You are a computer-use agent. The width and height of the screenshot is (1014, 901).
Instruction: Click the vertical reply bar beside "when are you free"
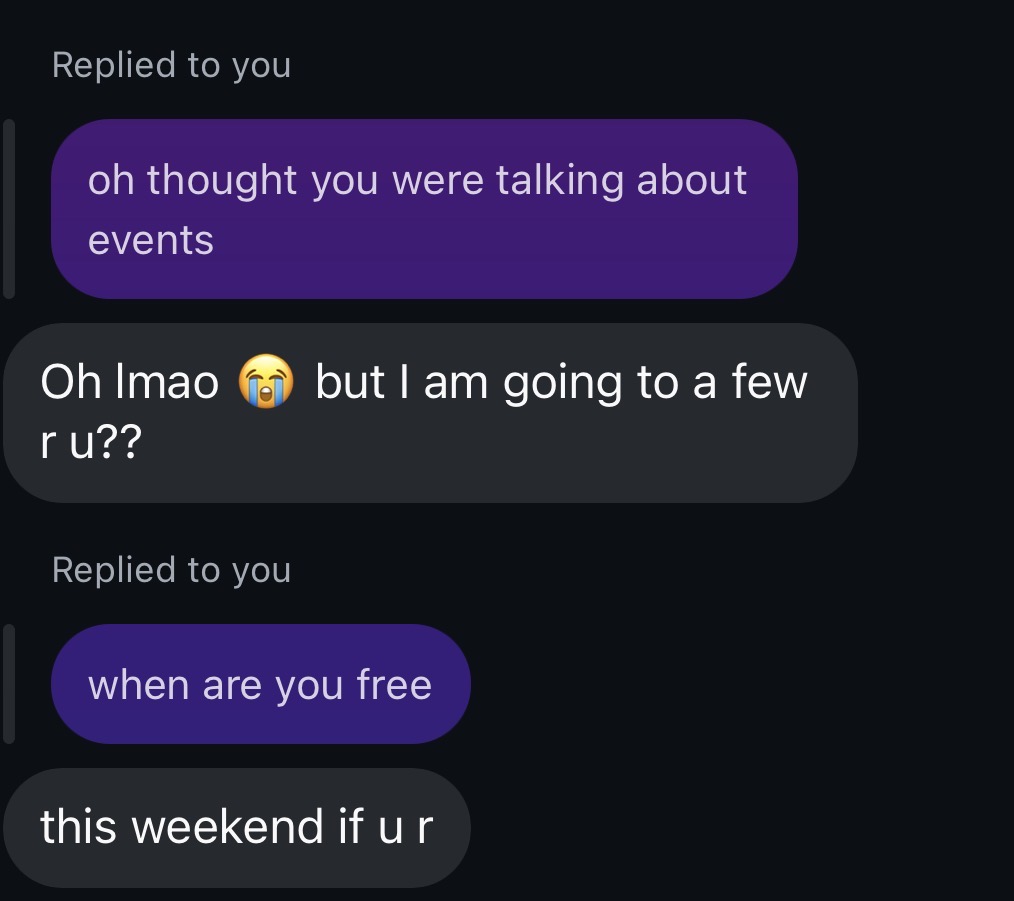(9, 685)
